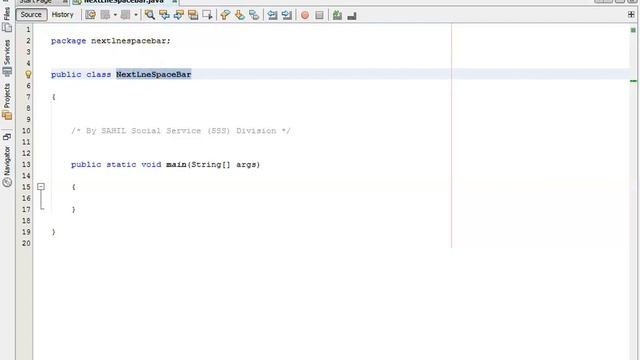Click the Navigator compass icon in sidebar
The width and height of the screenshot is (640, 360).
point(7,182)
